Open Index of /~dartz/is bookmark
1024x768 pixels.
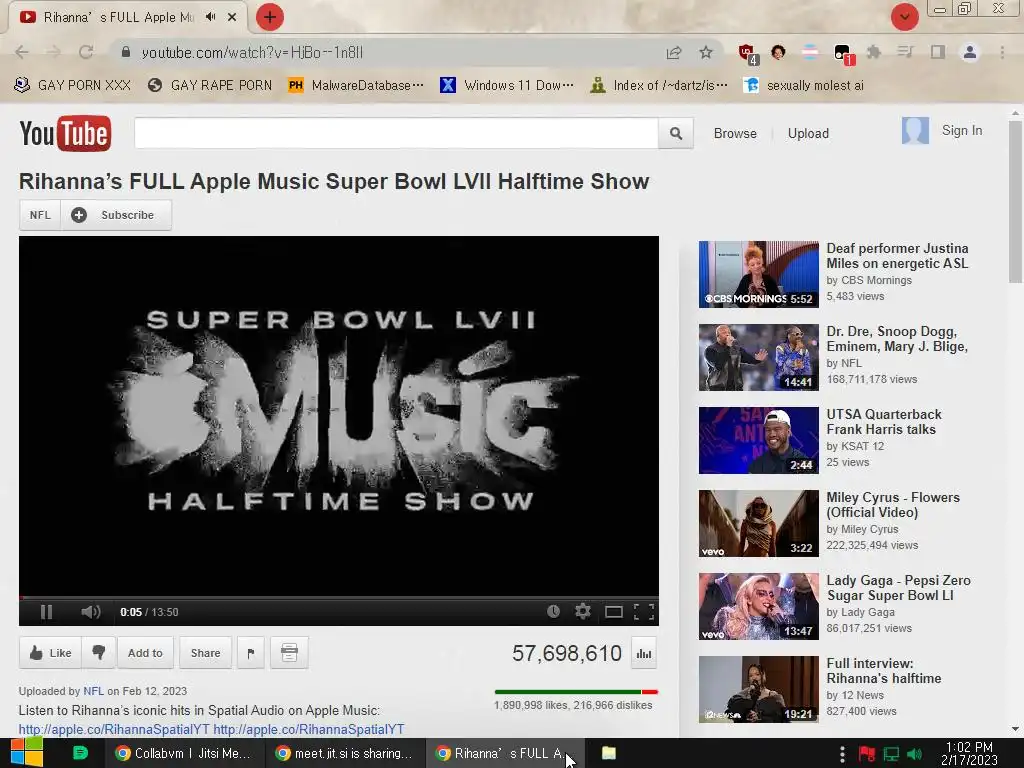pyautogui.click(x=659, y=85)
